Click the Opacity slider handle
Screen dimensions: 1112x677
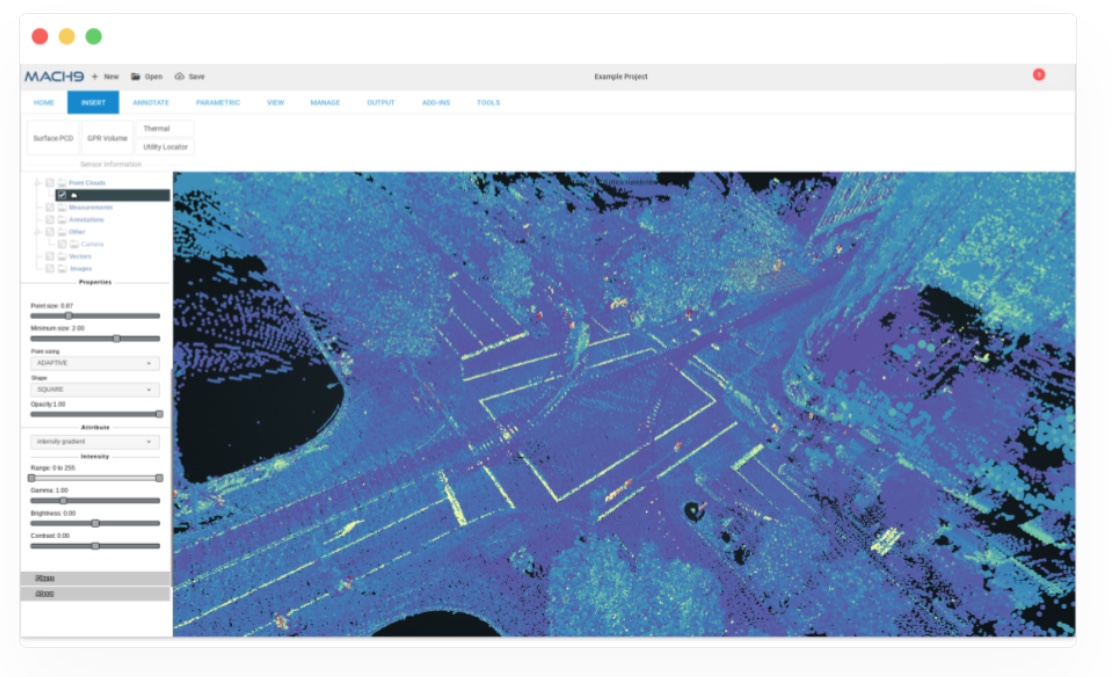point(159,414)
